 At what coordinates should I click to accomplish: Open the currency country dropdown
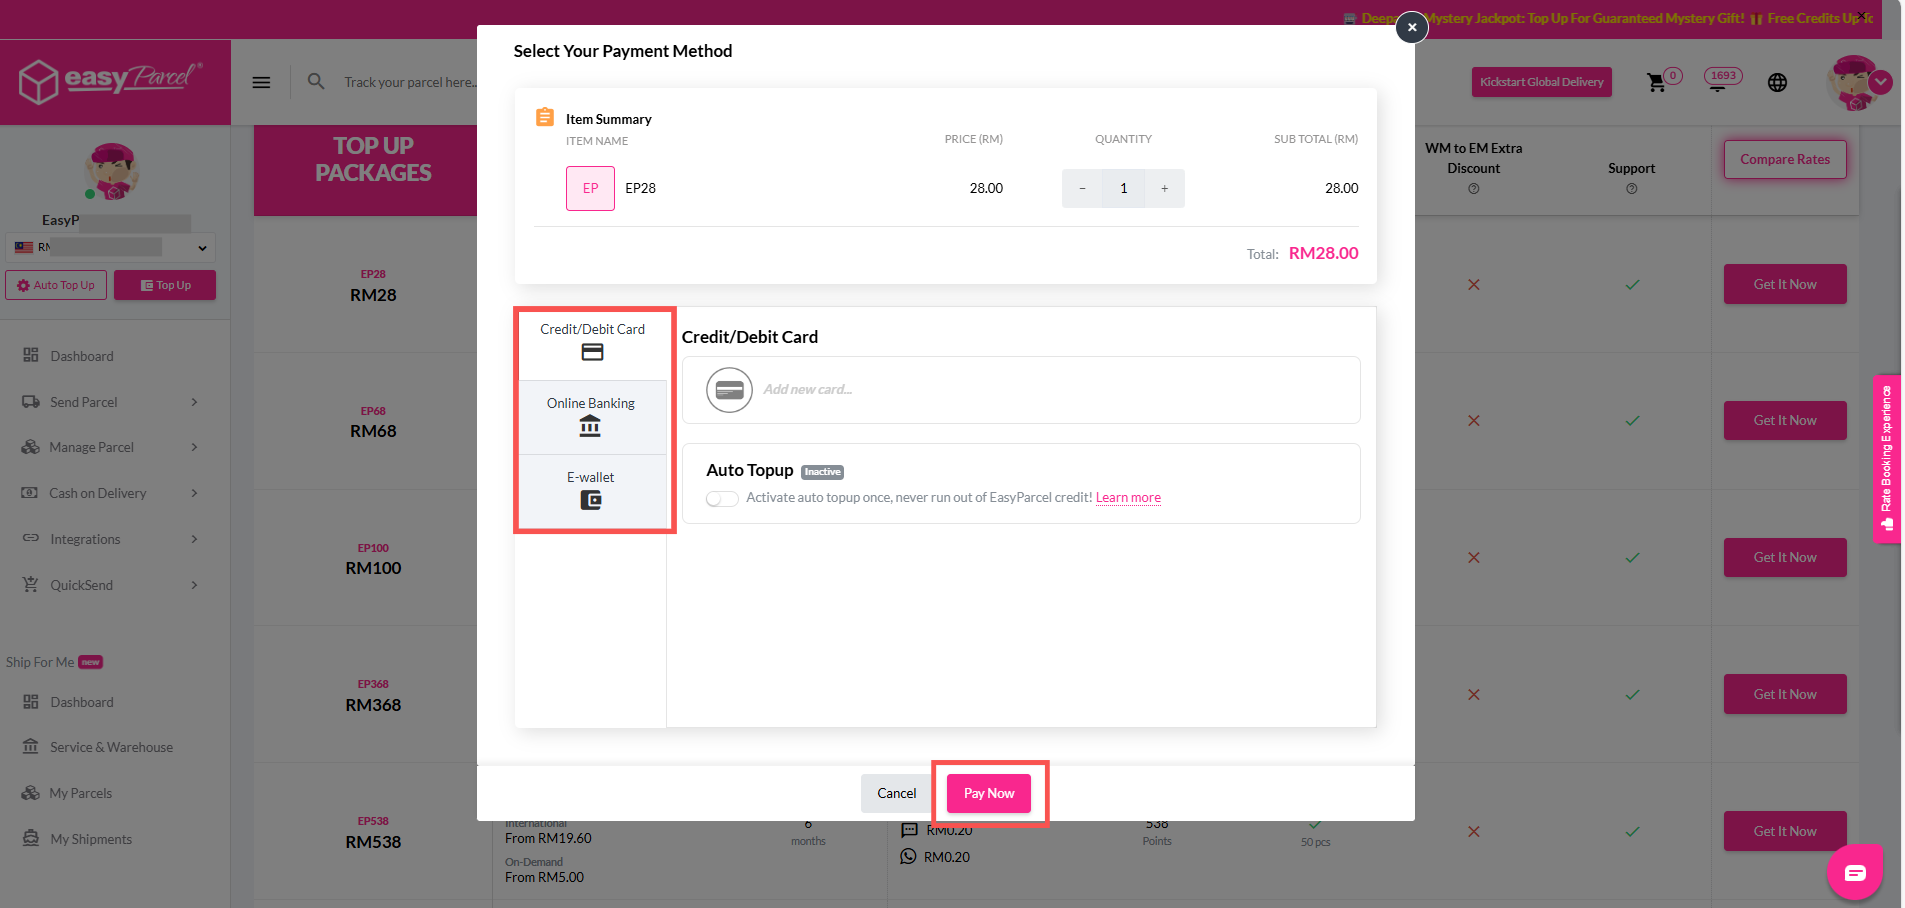point(110,247)
